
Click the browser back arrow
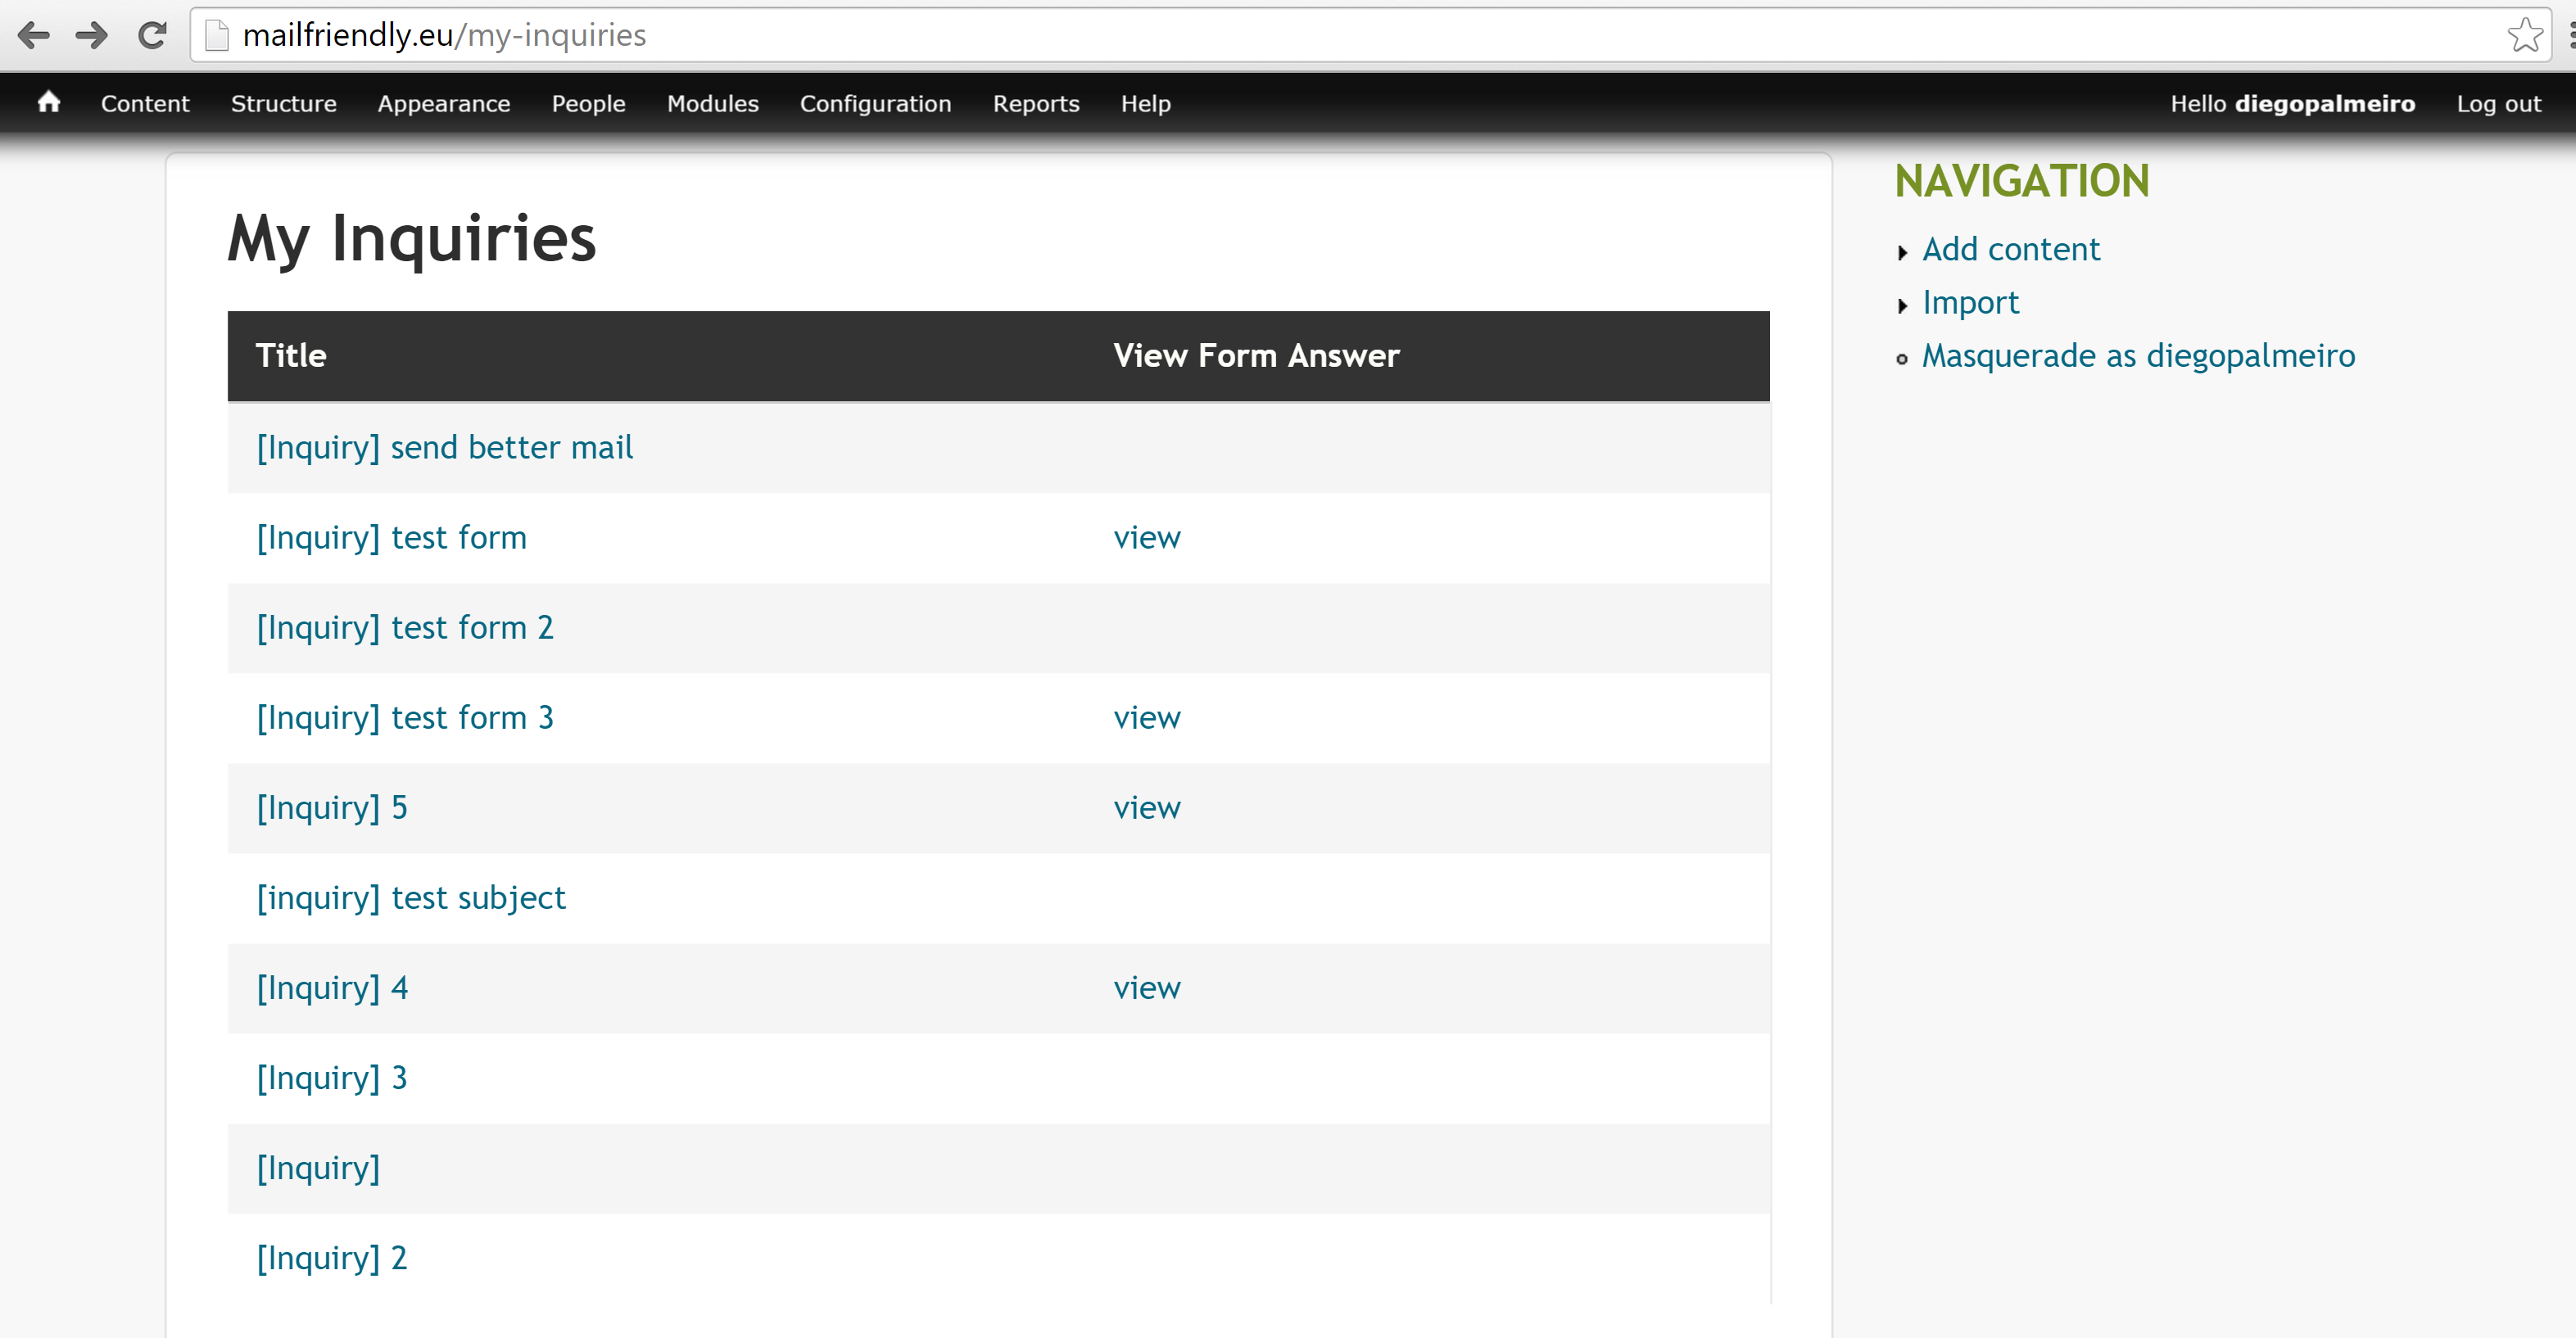click(x=34, y=36)
